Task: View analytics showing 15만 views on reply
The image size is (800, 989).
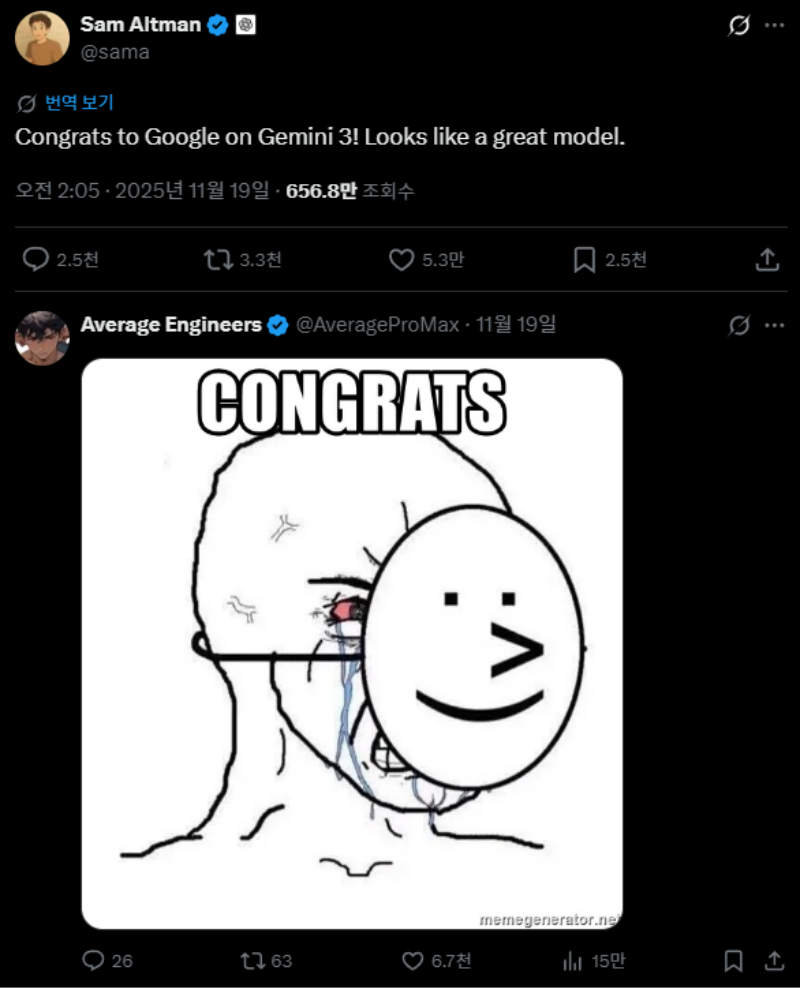Action: tap(573, 961)
